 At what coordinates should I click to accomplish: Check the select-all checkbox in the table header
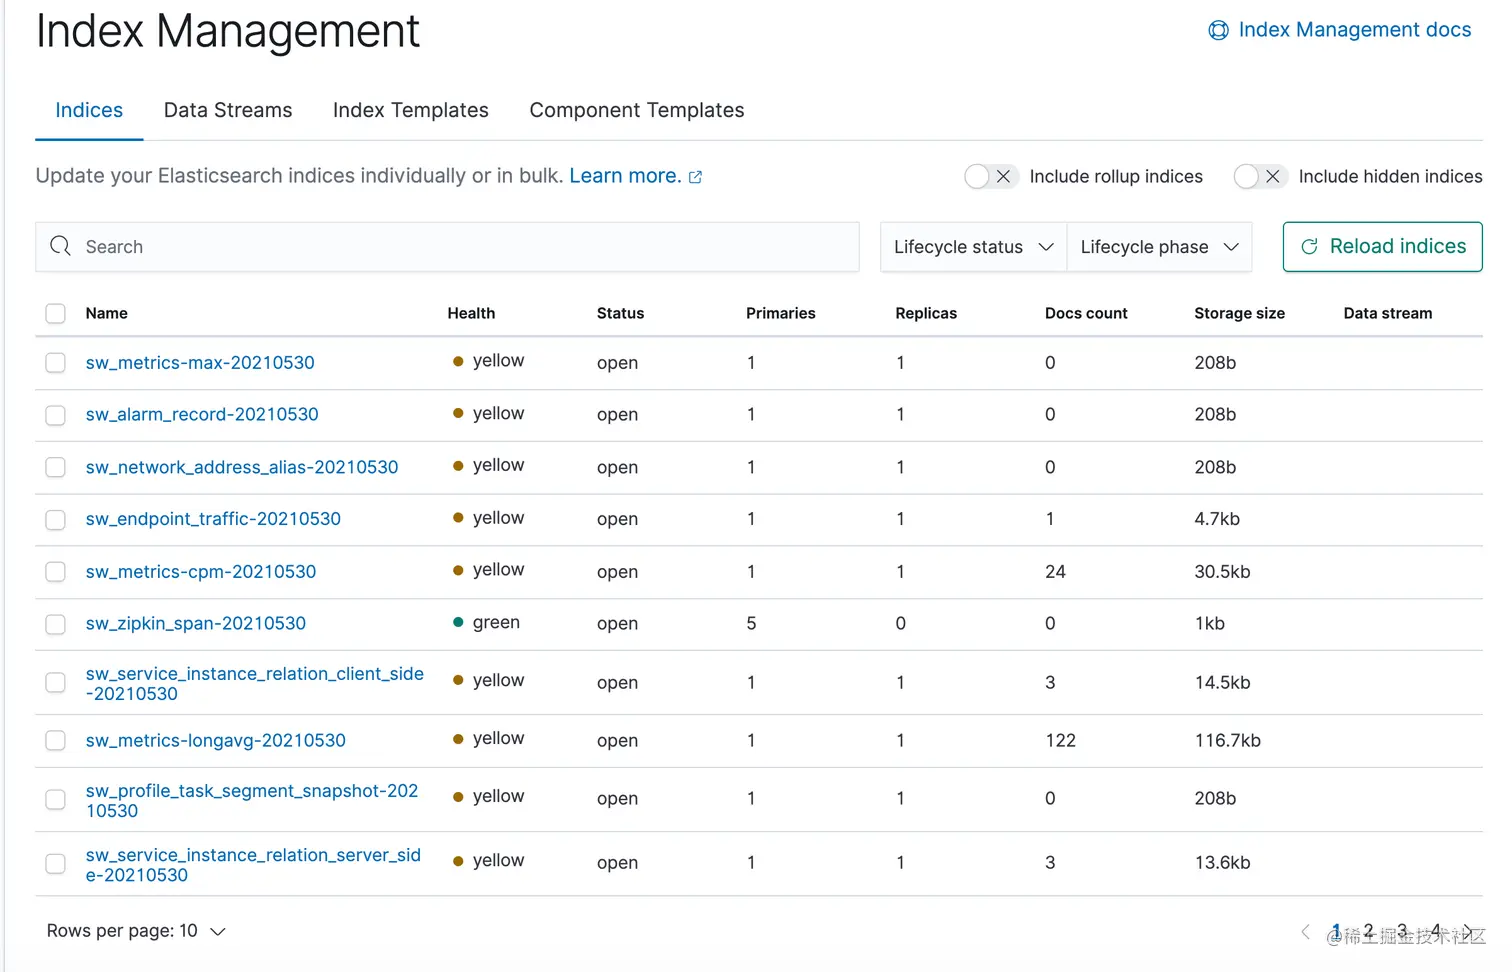pos(56,314)
